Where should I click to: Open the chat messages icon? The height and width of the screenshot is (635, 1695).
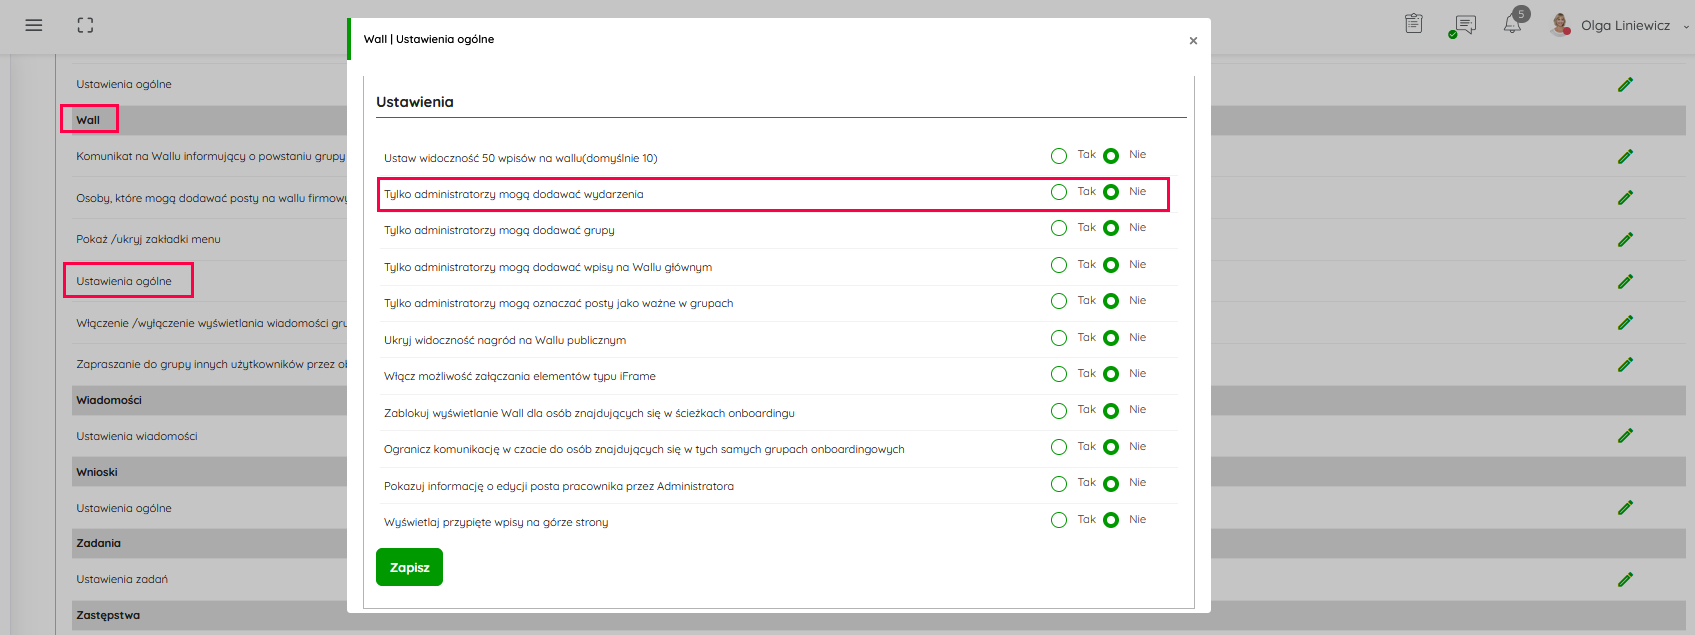[1465, 25]
